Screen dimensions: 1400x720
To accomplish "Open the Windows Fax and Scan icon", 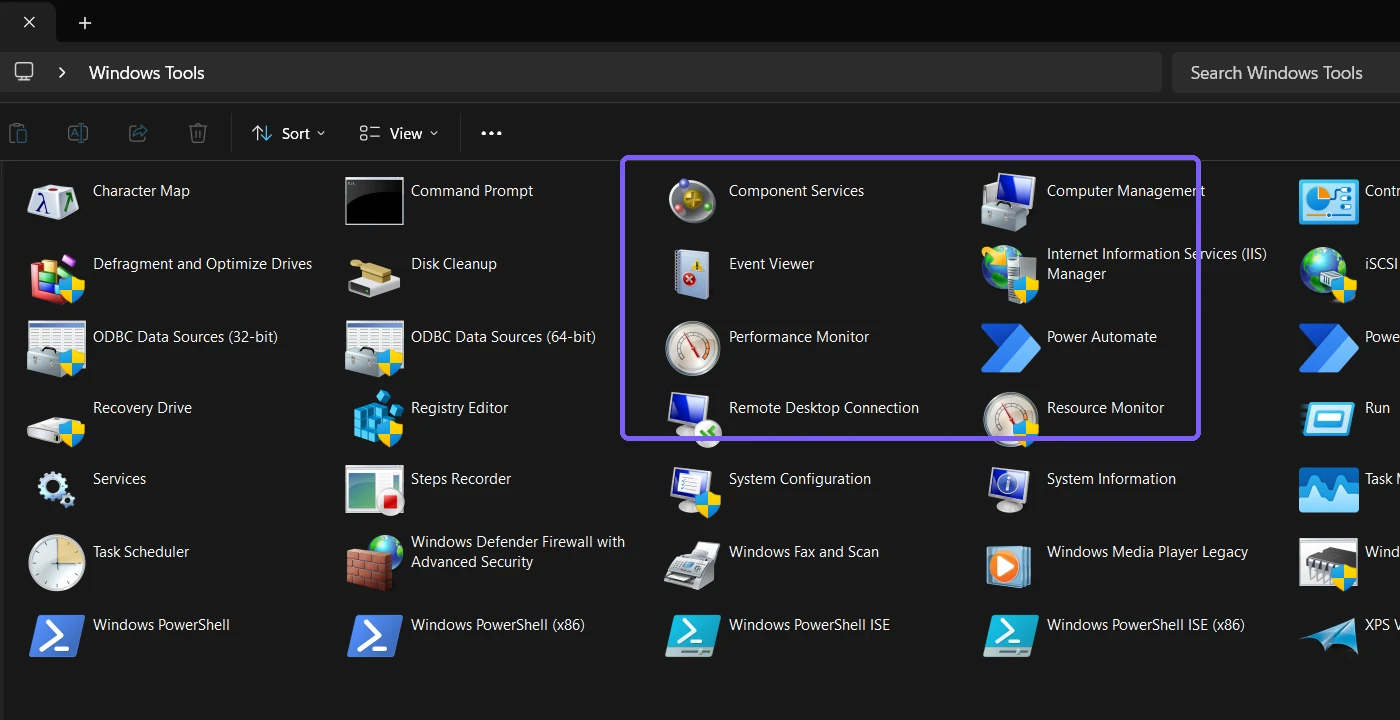I will click(x=692, y=565).
